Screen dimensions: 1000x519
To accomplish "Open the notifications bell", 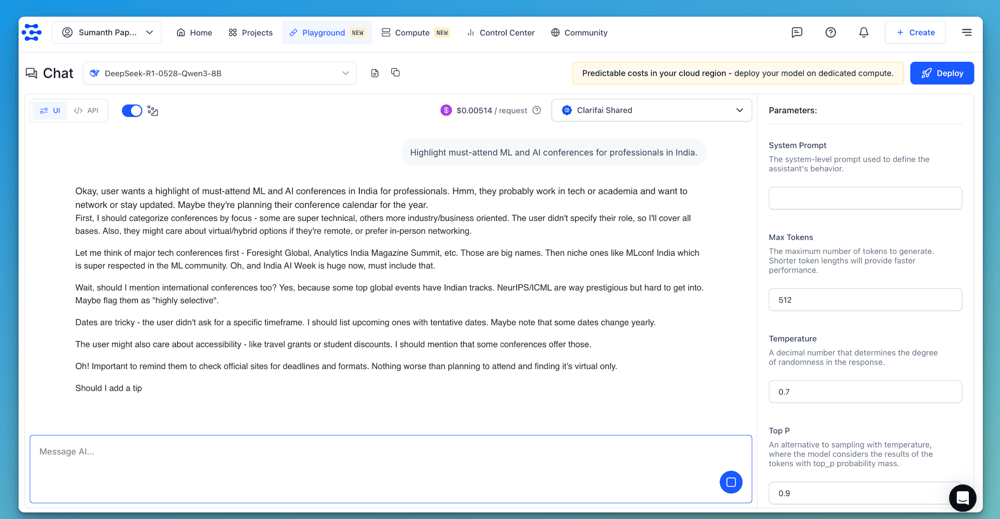I will (864, 33).
